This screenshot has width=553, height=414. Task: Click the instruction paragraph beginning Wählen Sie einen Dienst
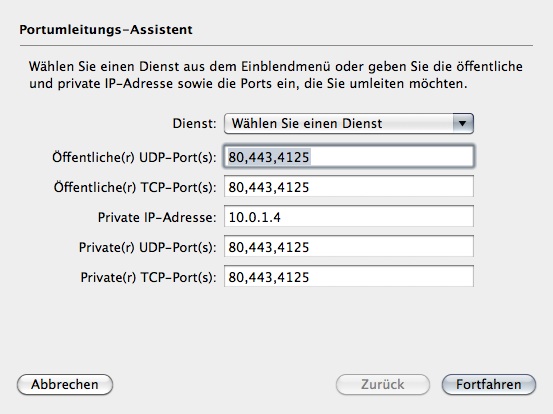(276, 75)
